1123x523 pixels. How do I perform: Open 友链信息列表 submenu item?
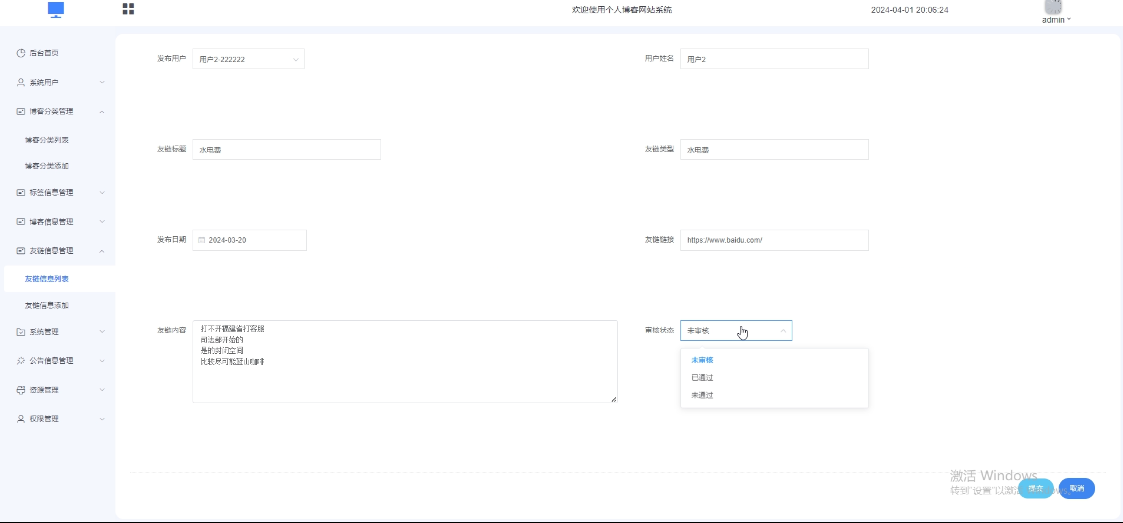pyautogui.click(x=47, y=279)
